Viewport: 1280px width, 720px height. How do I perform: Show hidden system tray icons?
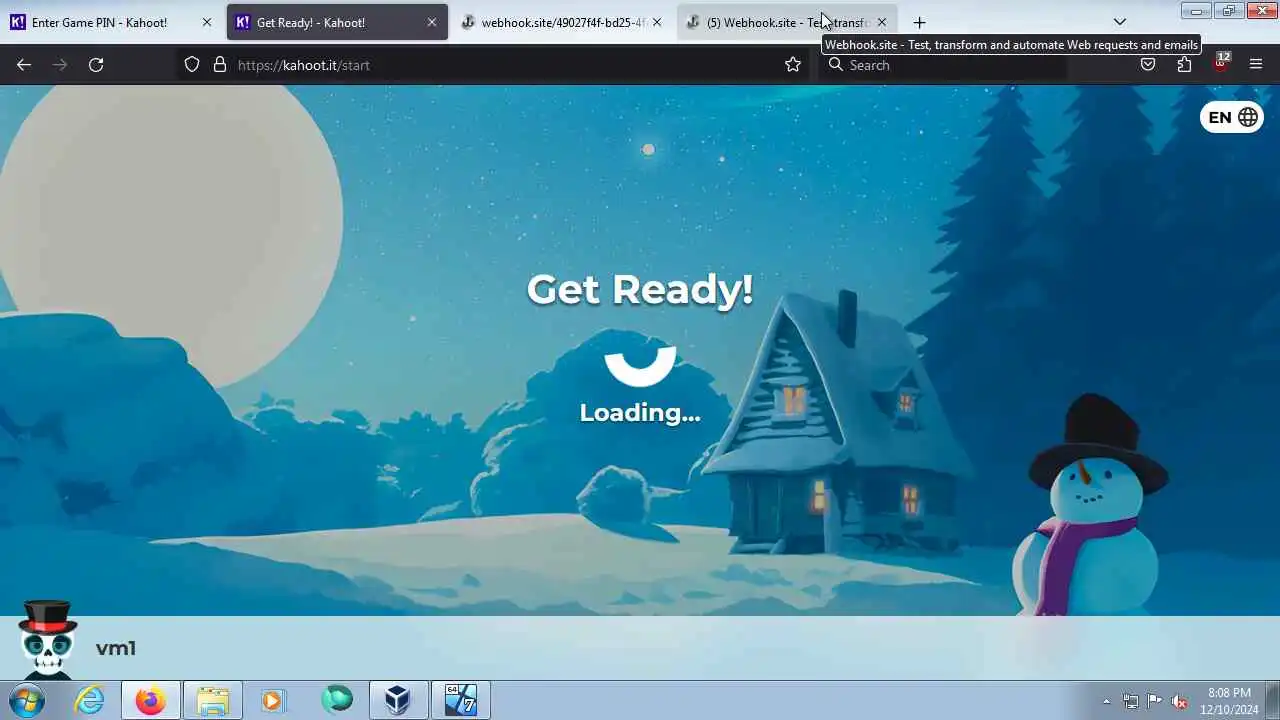pos(1106,701)
